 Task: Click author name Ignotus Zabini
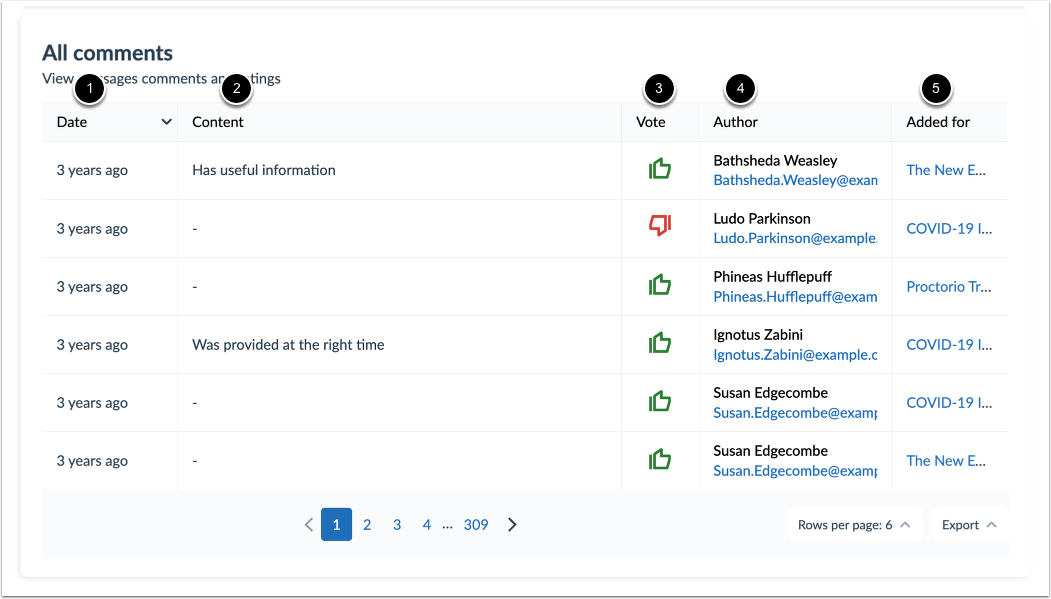[757, 335]
